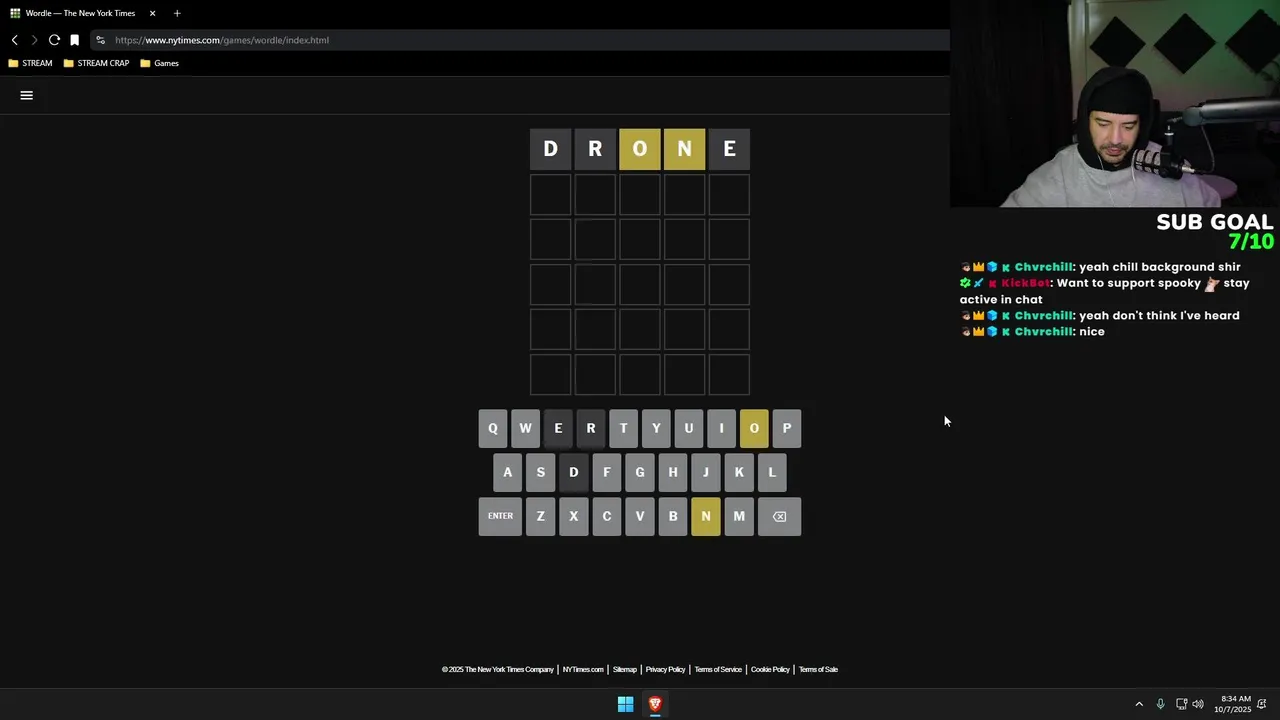Open the Privacy Policy footer link
1280x720 pixels.
pos(665,669)
